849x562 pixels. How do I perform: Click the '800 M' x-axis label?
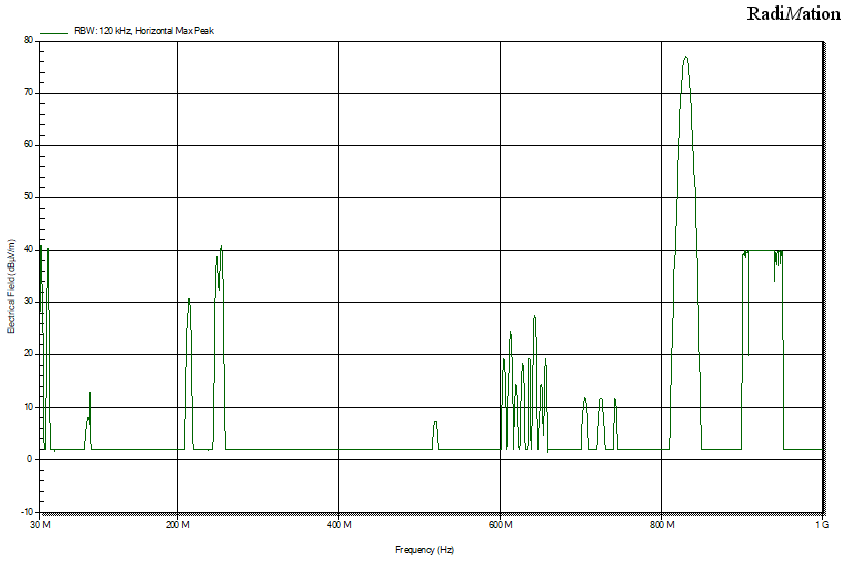(662, 524)
